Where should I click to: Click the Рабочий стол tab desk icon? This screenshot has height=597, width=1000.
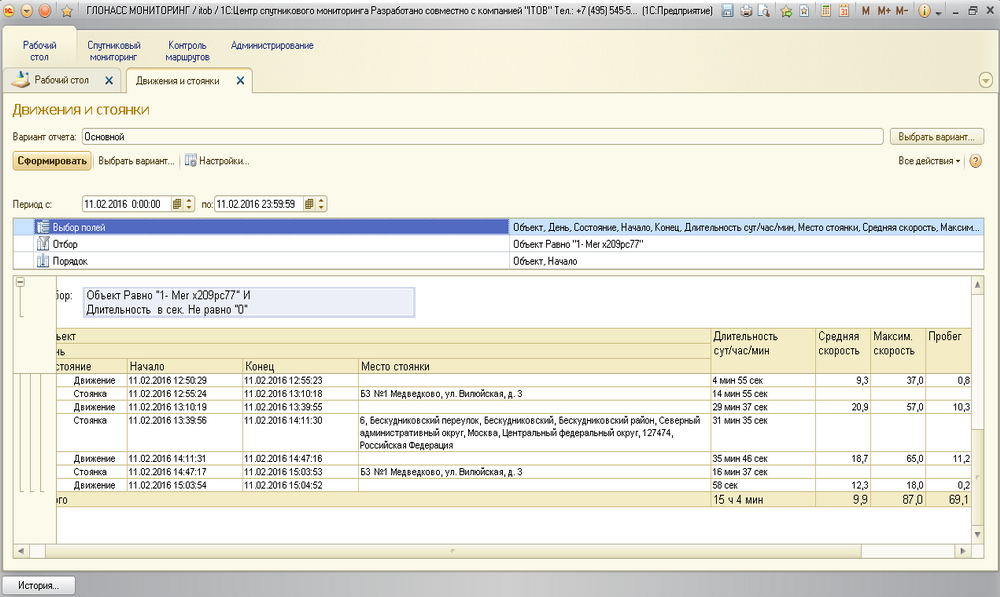tap(20, 80)
